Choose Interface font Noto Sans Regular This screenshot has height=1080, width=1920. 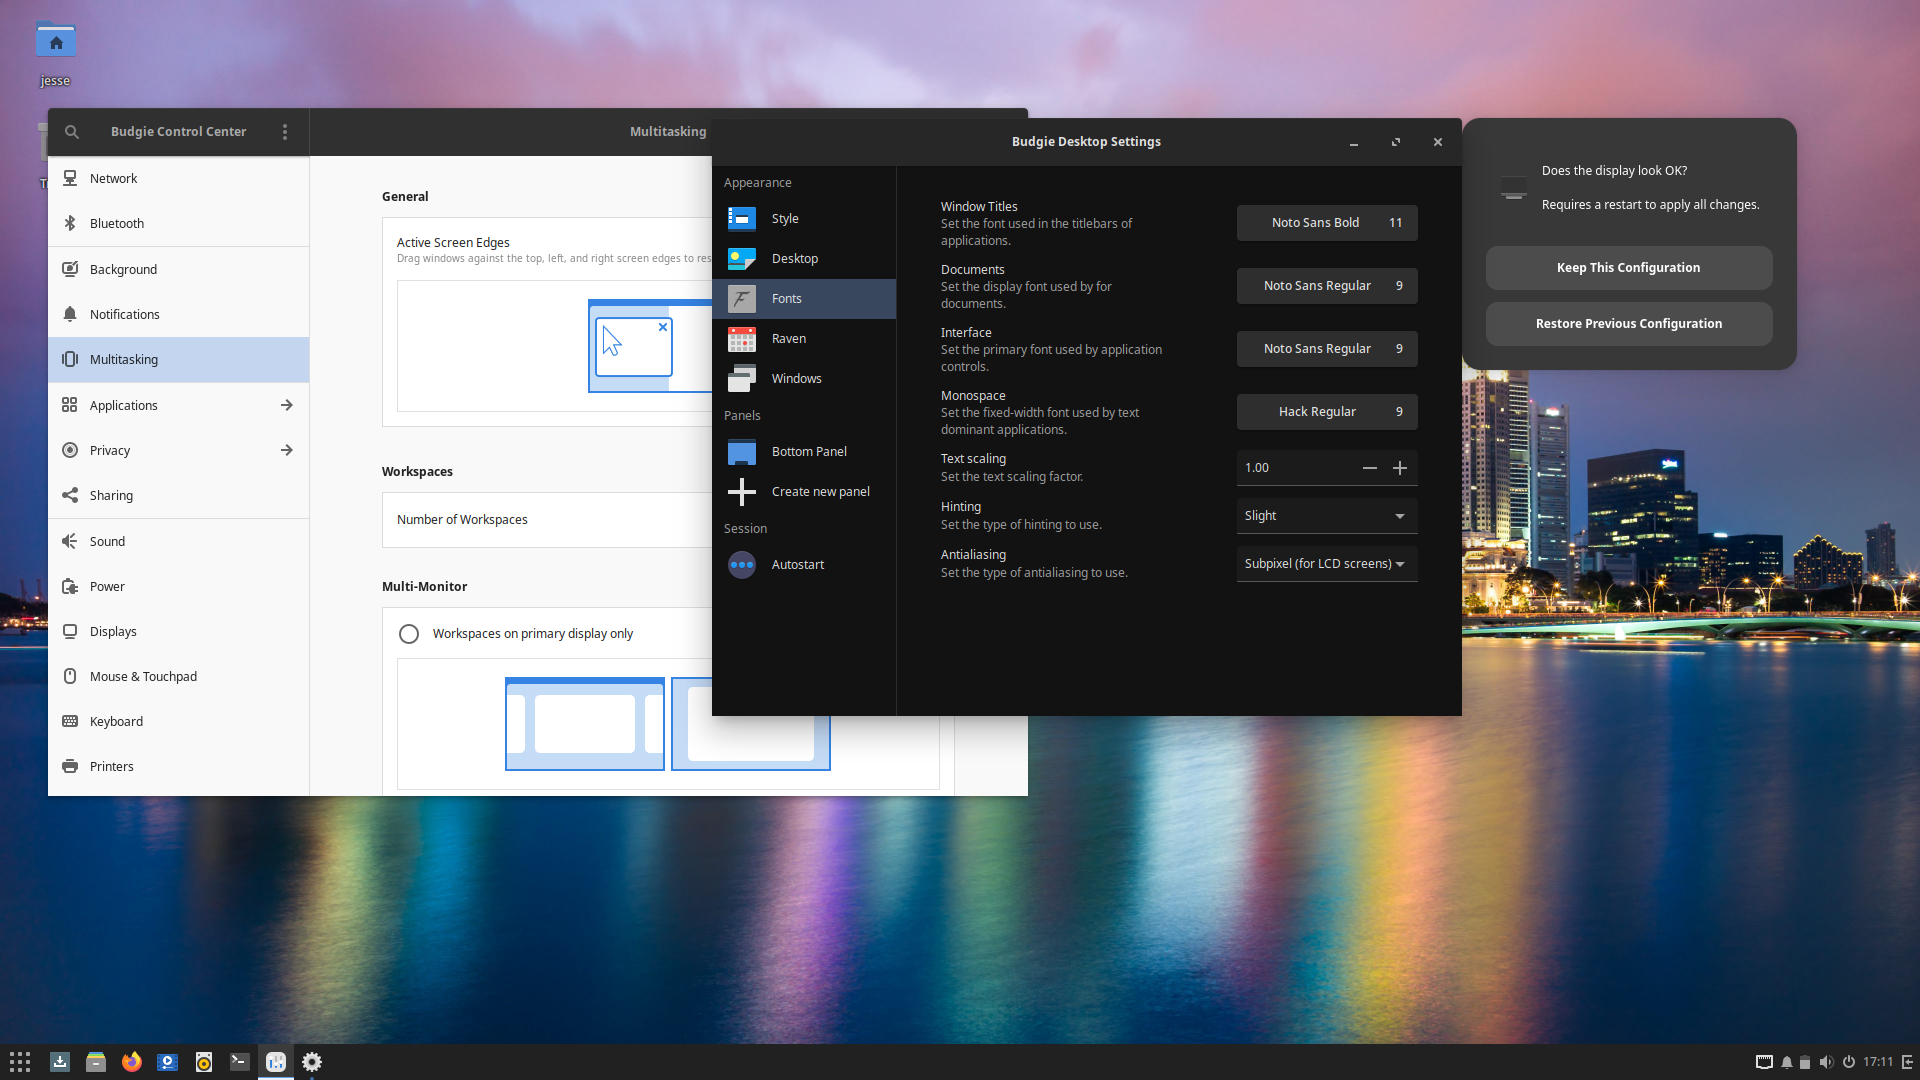1327,349
